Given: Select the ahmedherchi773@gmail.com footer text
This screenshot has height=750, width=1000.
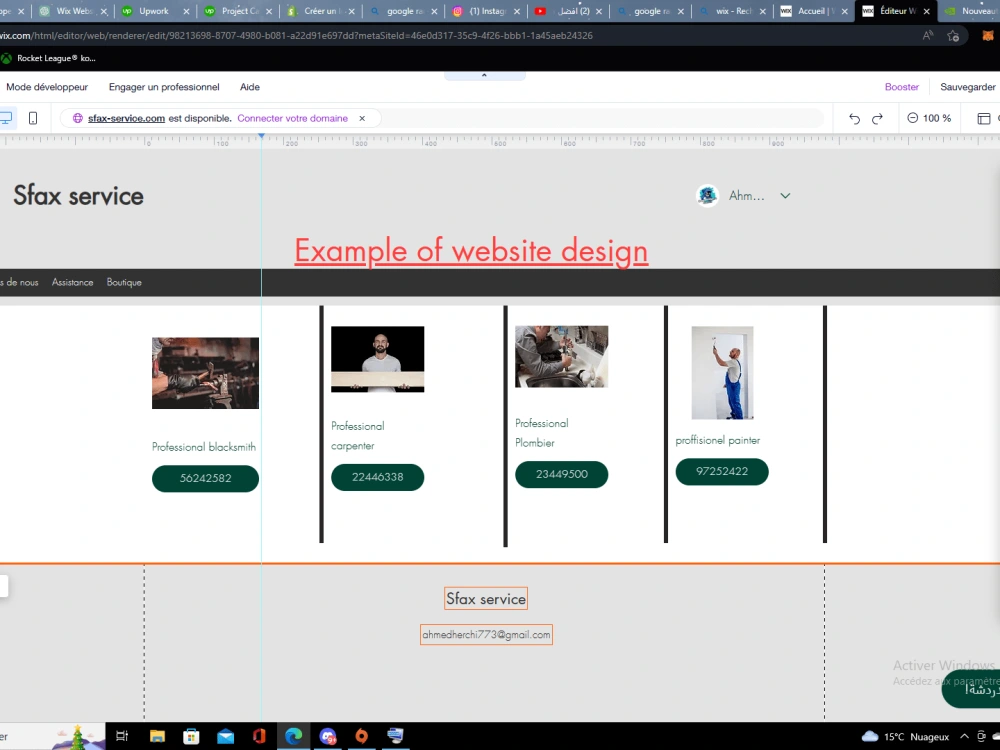Looking at the screenshot, I should point(486,635).
